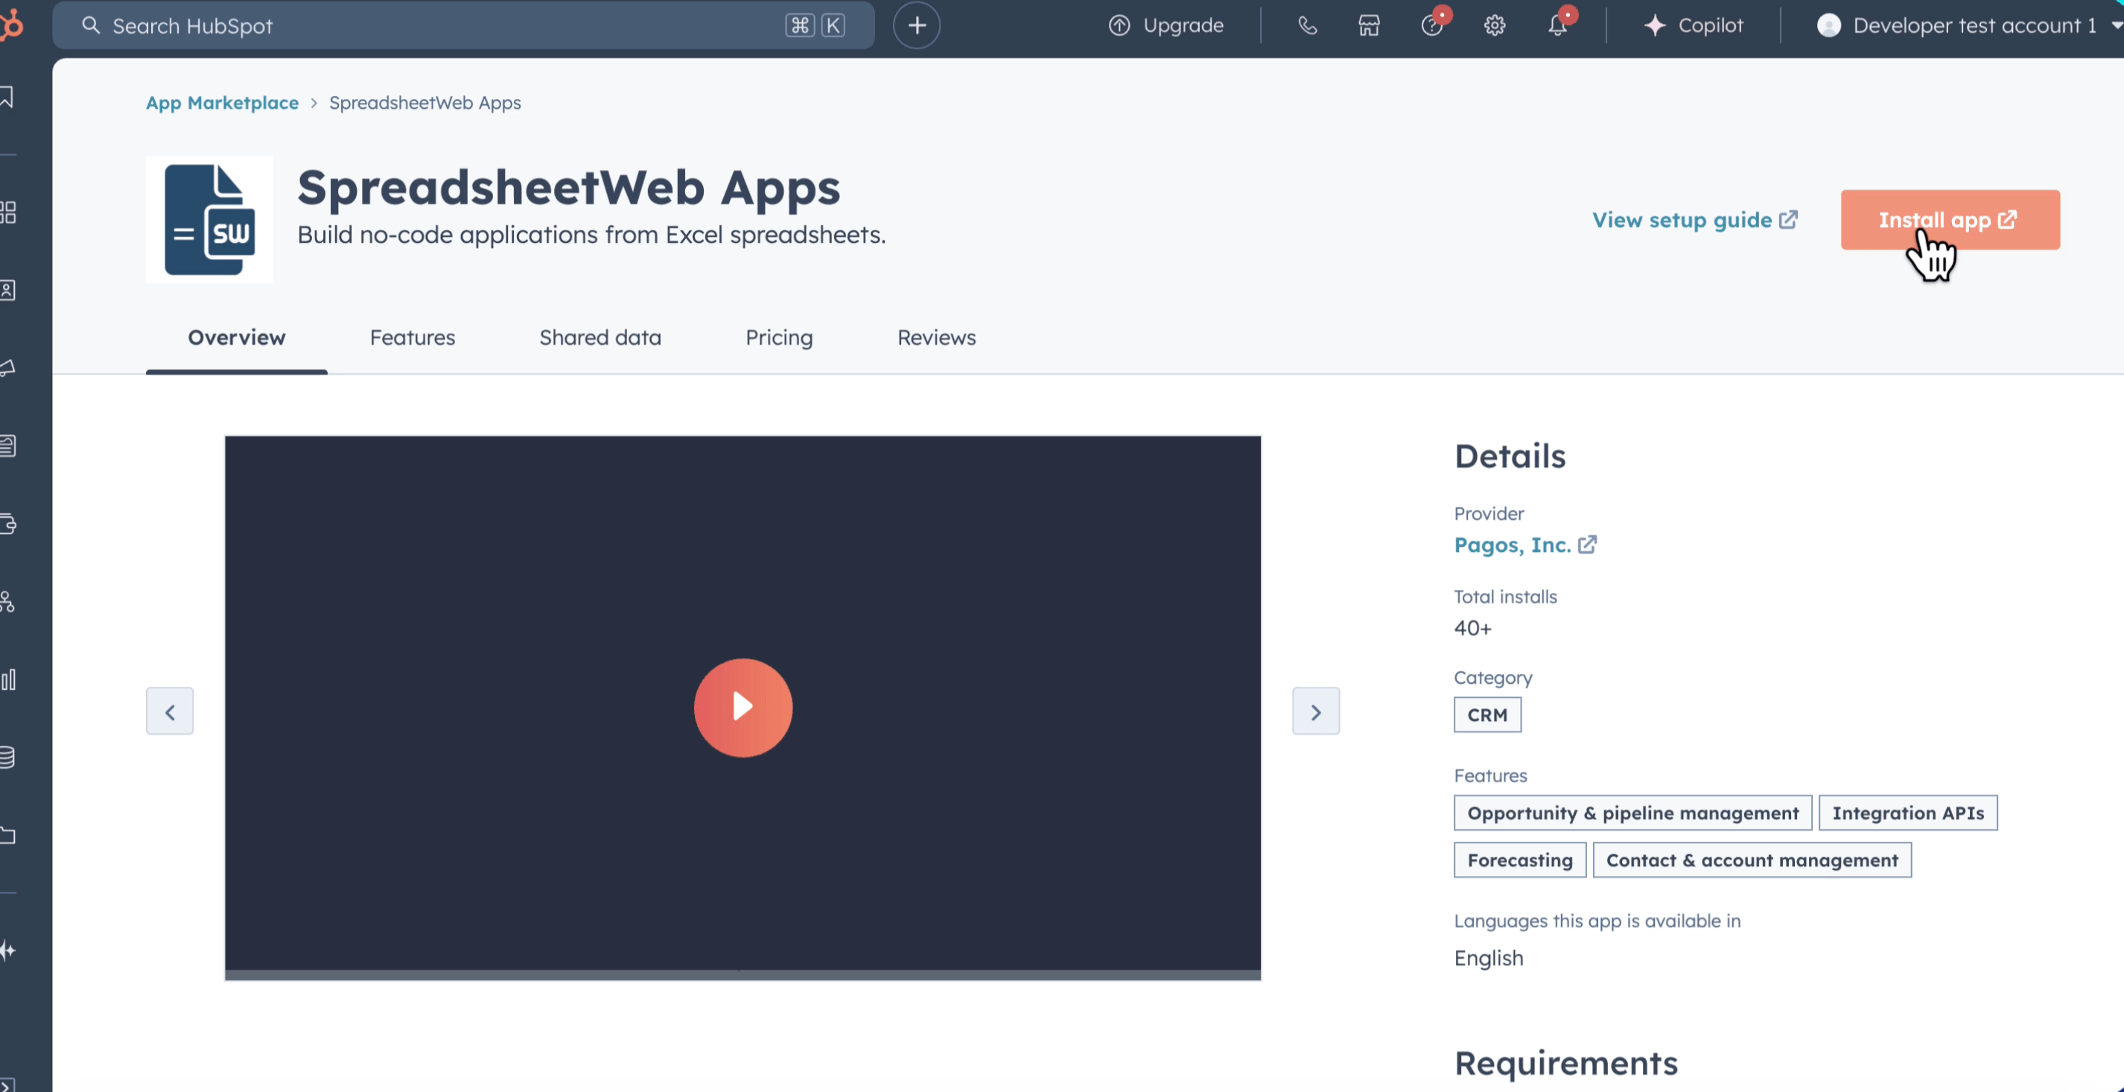
Task: Show previous carousel slide
Action: pos(170,712)
